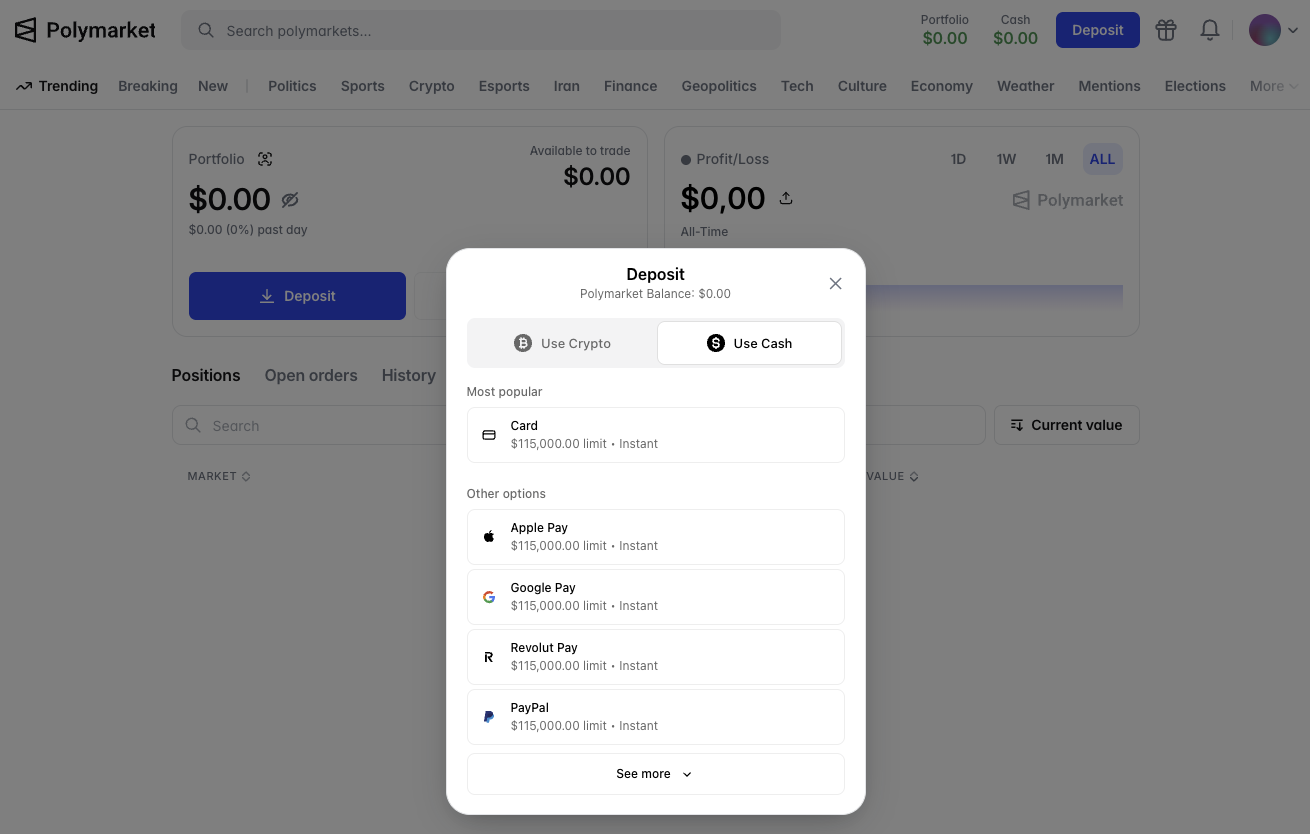Click the blue Deposit button in header

(1097, 30)
